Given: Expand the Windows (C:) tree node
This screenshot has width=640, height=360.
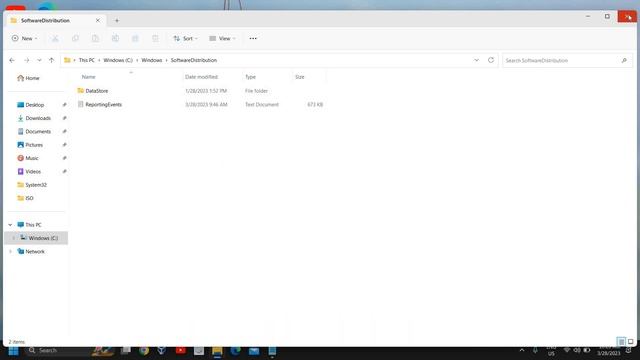Looking at the screenshot, I should click(13, 238).
